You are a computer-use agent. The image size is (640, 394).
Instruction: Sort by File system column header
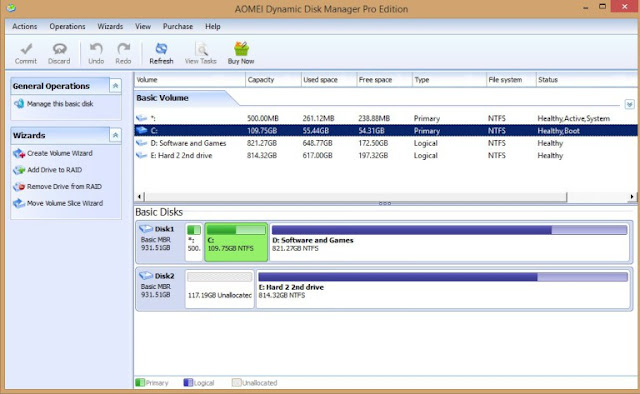click(511, 80)
